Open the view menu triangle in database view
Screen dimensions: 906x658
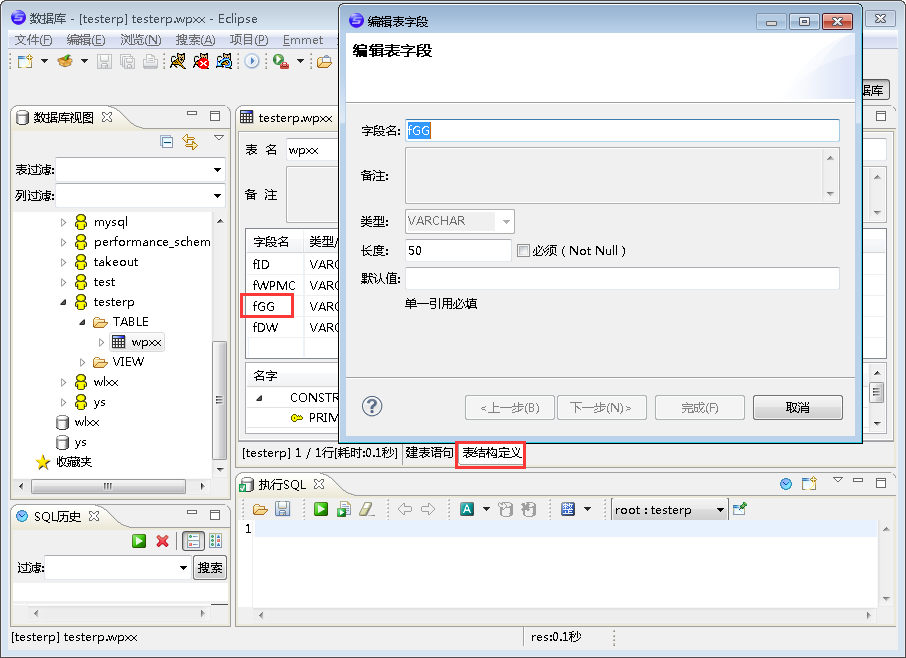[219, 137]
